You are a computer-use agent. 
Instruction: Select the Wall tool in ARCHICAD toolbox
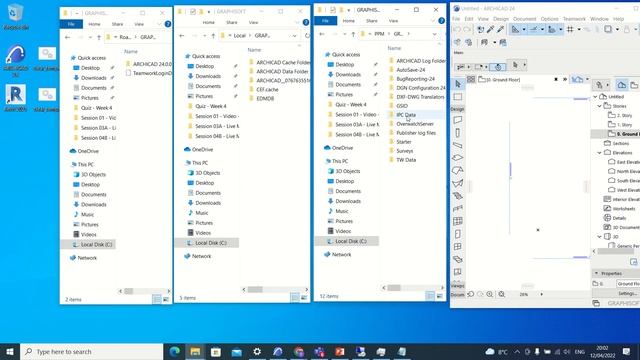pyautogui.click(x=458, y=120)
